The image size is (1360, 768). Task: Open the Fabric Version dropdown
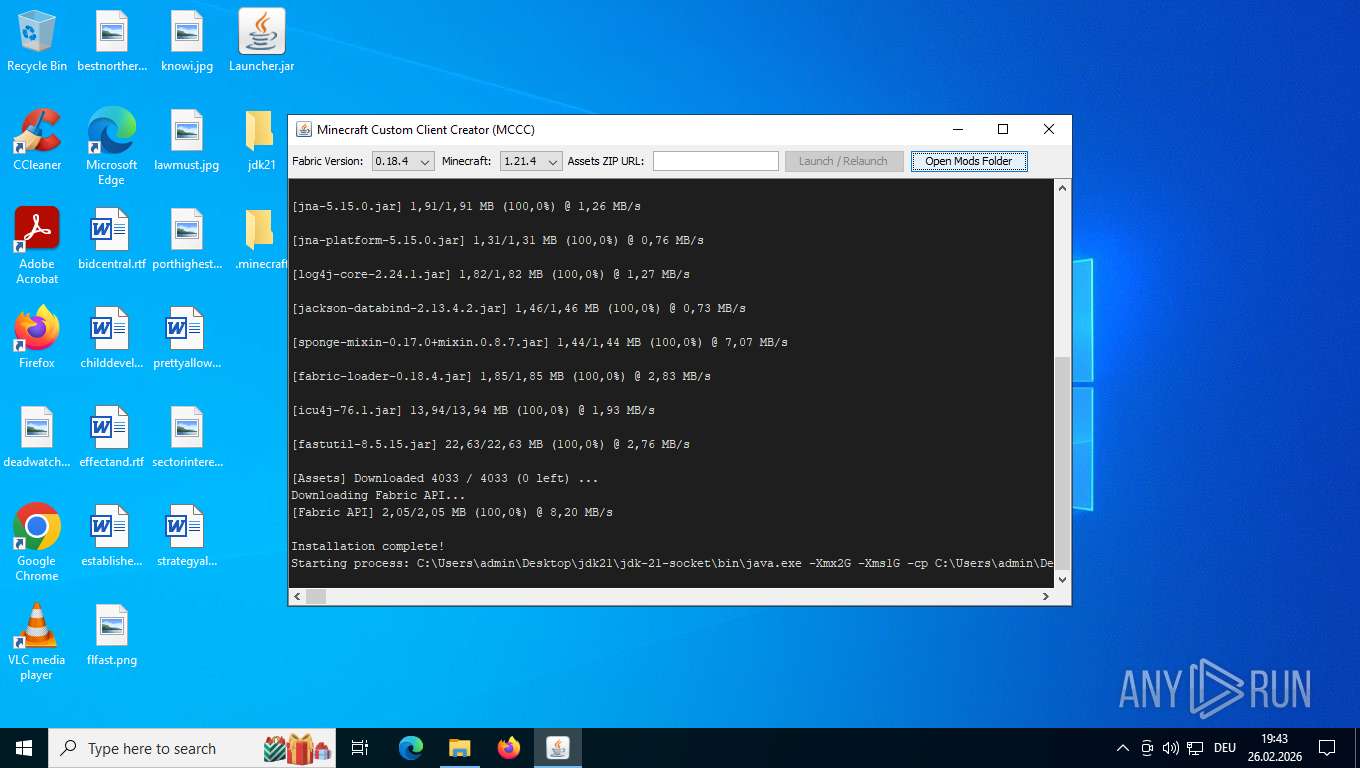(403, 161)
